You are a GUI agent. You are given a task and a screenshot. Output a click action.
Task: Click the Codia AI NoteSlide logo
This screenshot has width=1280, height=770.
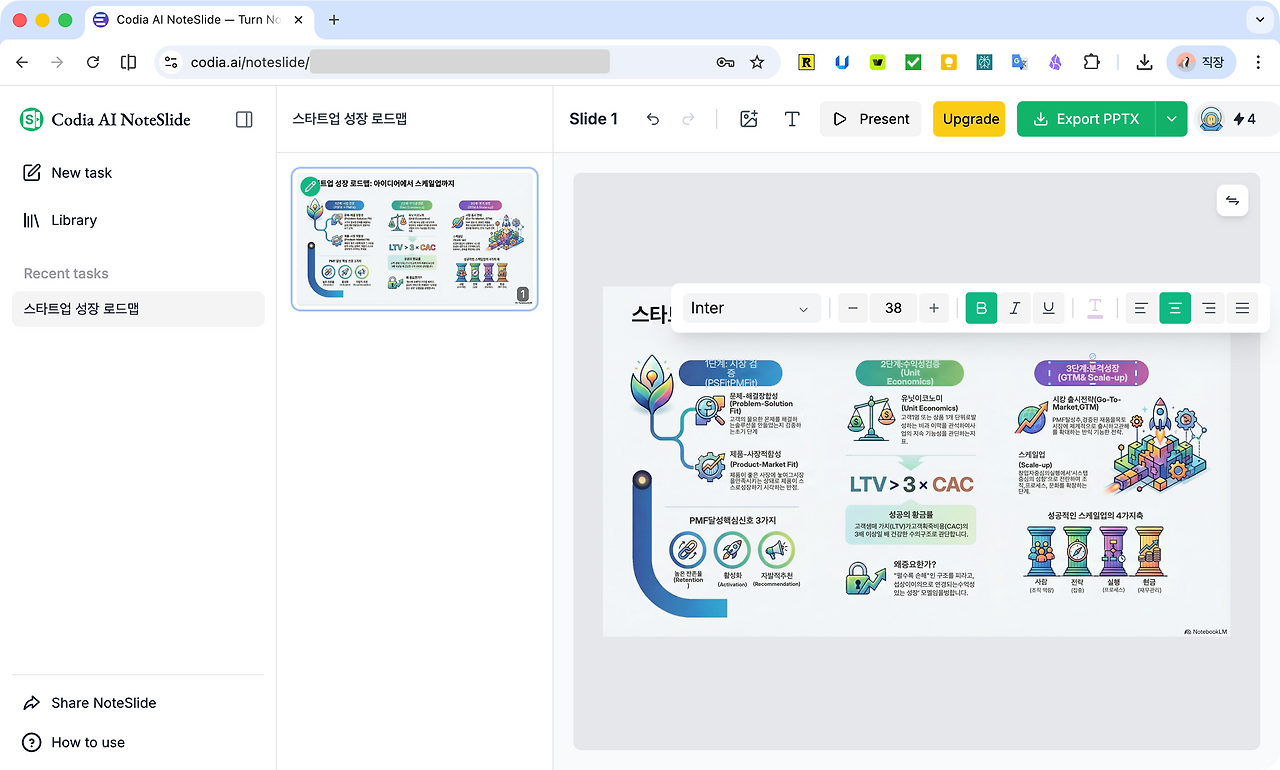[x=105, y=119]
